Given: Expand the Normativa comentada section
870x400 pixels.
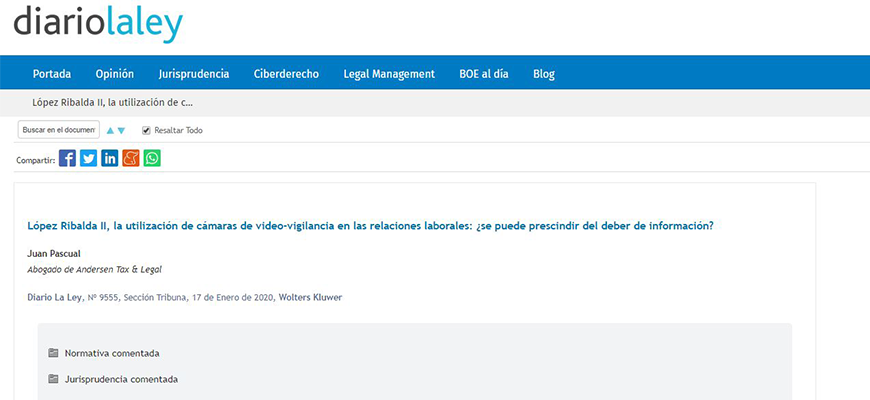Looking at the screenshot, I should coord(111,353).
